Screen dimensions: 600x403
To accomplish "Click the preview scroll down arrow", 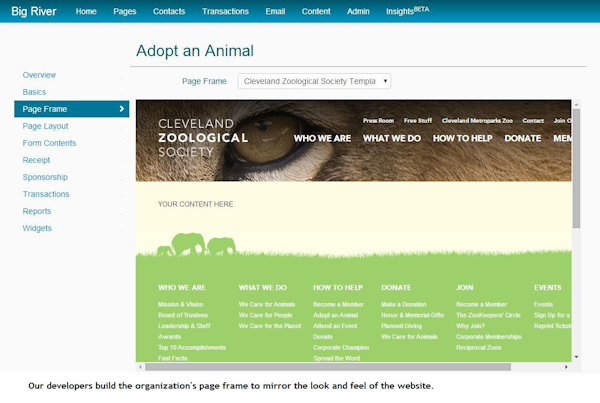I will pos(576,357).
